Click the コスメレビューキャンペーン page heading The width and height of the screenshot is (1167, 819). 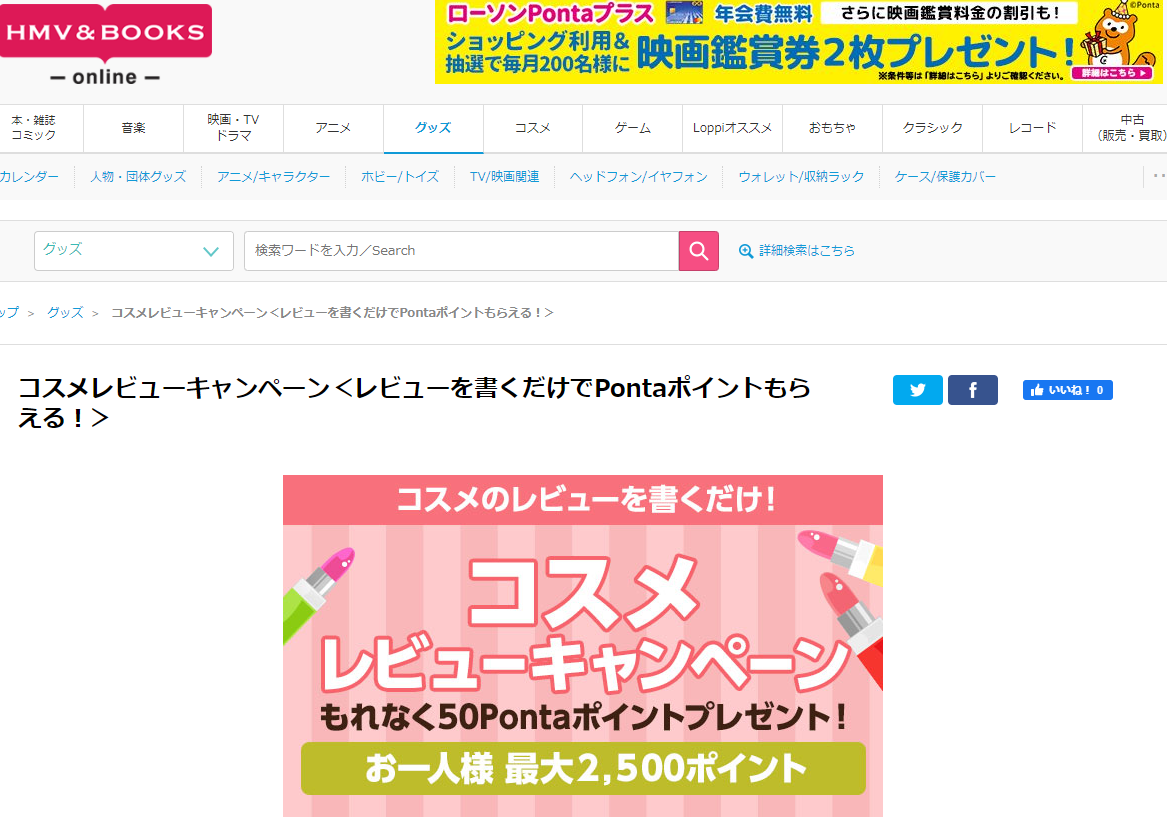coord(415,403)
